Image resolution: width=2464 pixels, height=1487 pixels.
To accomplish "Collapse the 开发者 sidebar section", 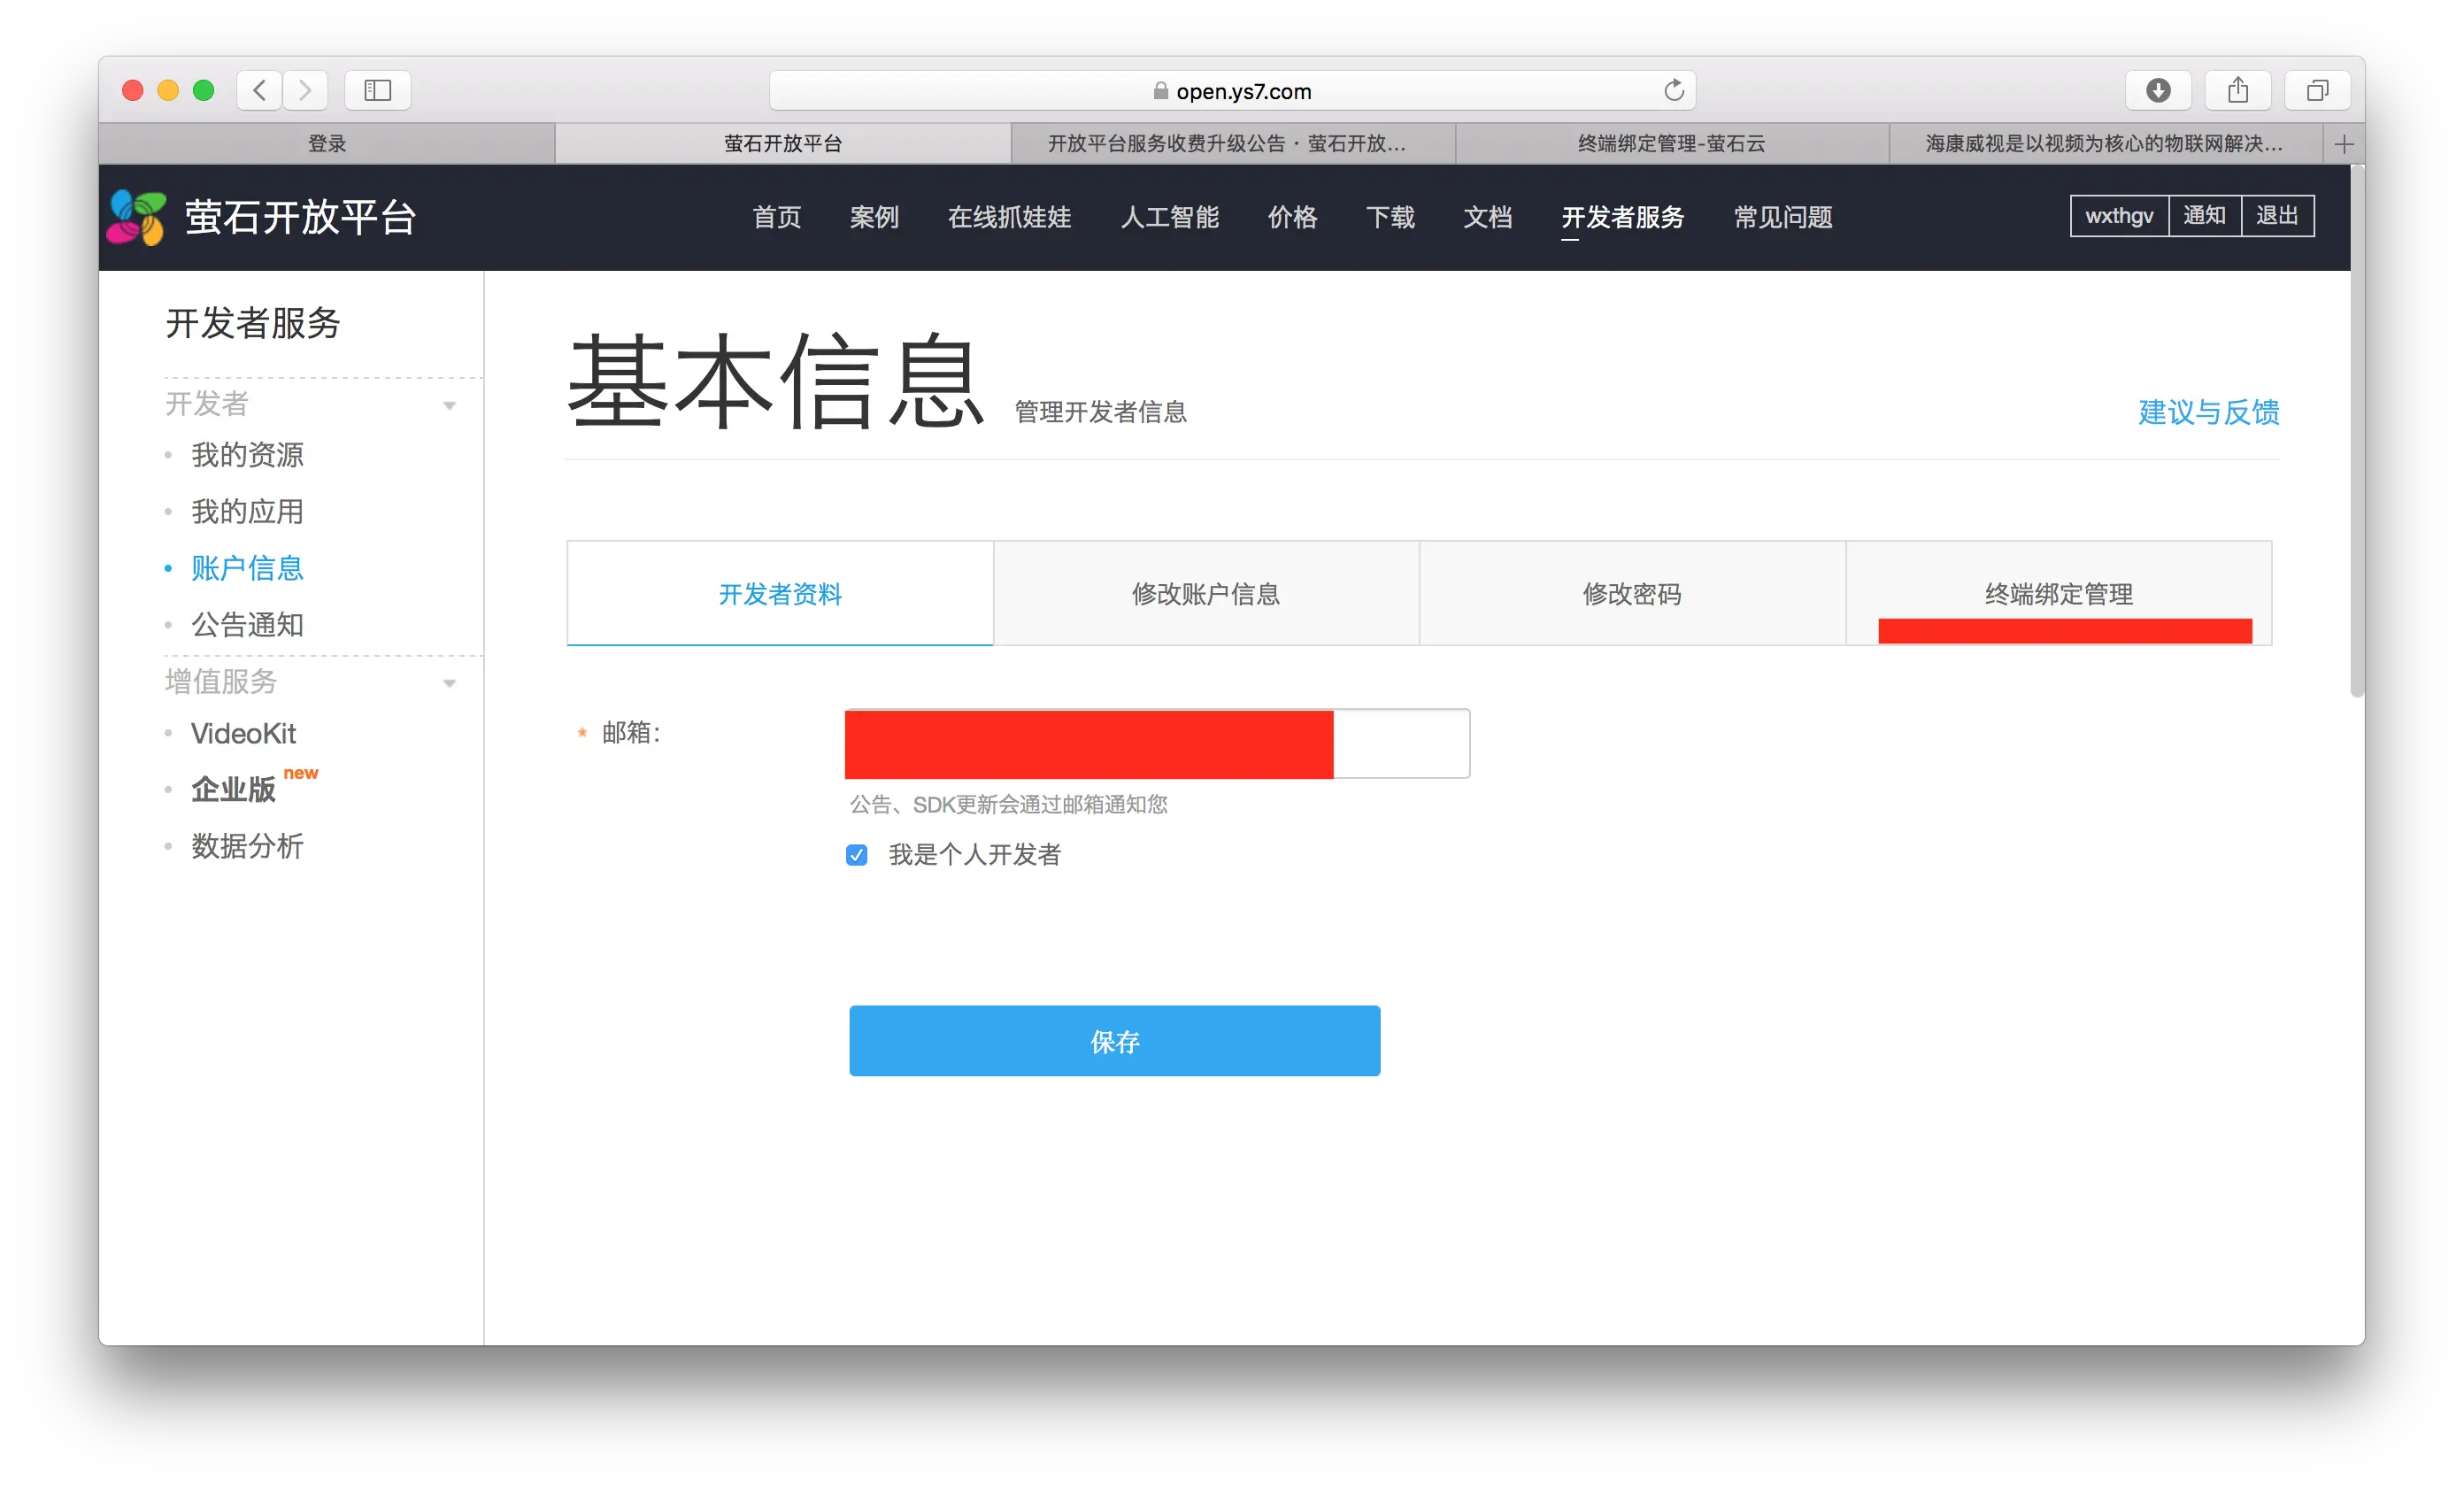I will 449,405.
